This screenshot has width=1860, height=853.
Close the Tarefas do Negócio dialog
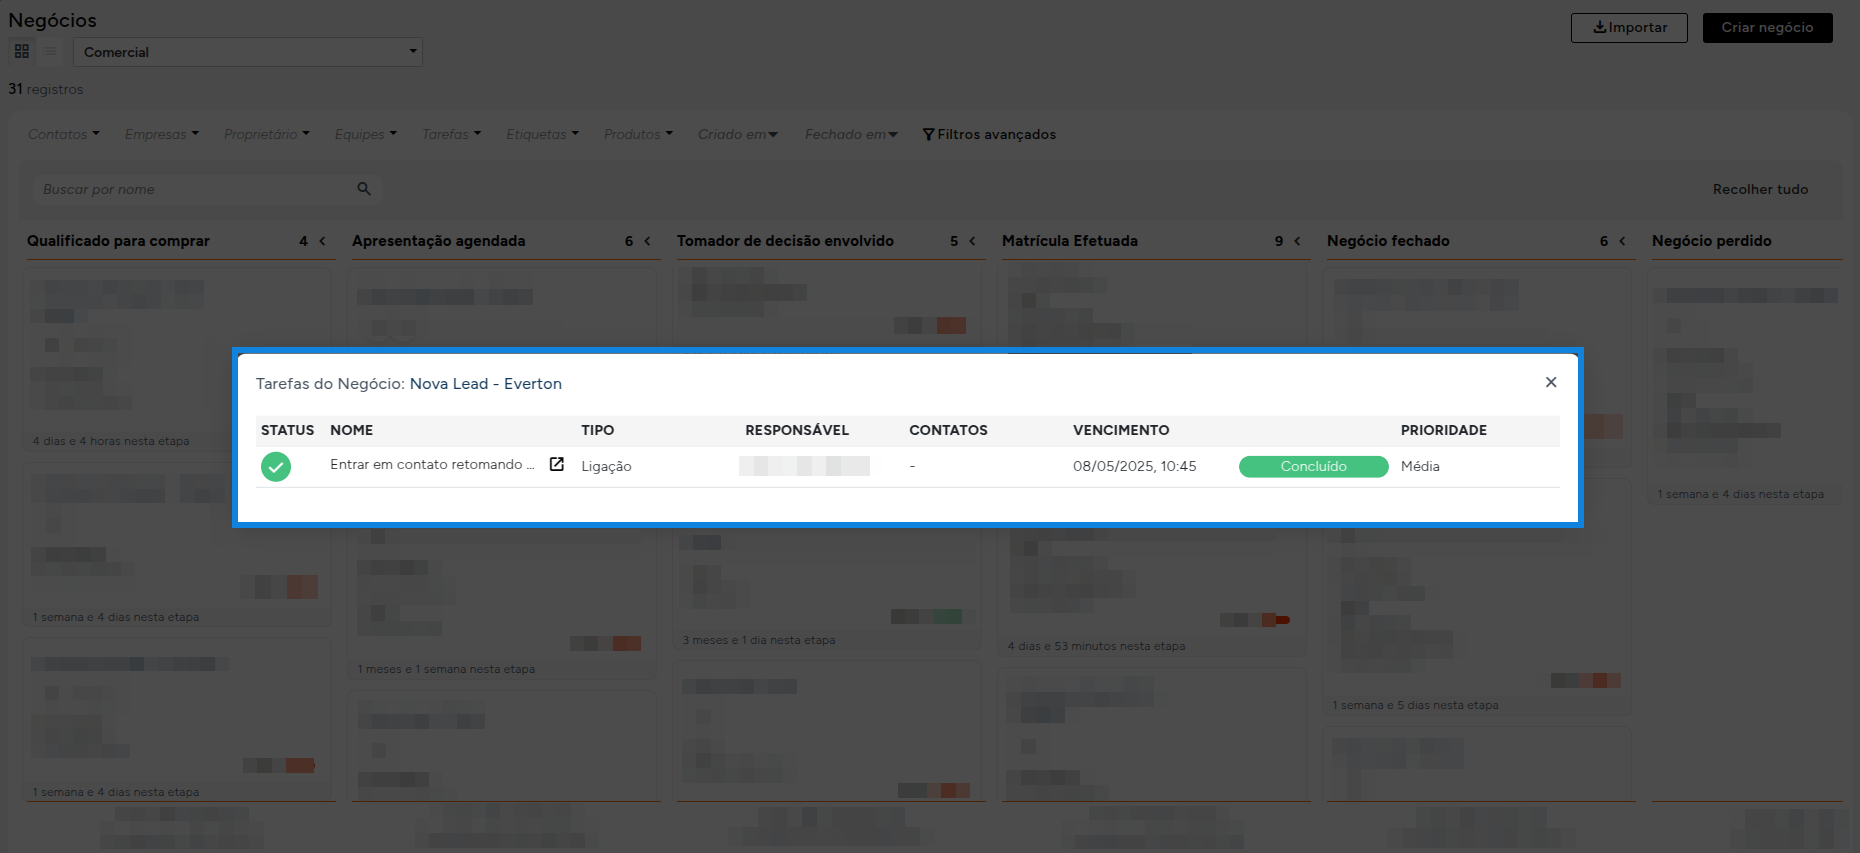1551,382
